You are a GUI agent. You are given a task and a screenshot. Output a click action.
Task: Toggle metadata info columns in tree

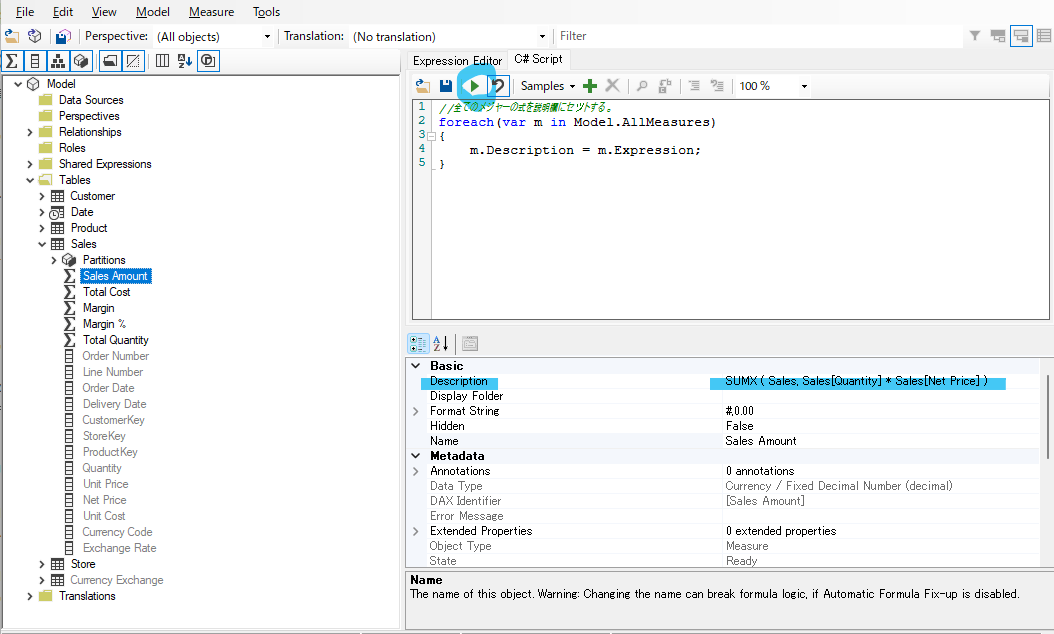click(x=162, y=61)
